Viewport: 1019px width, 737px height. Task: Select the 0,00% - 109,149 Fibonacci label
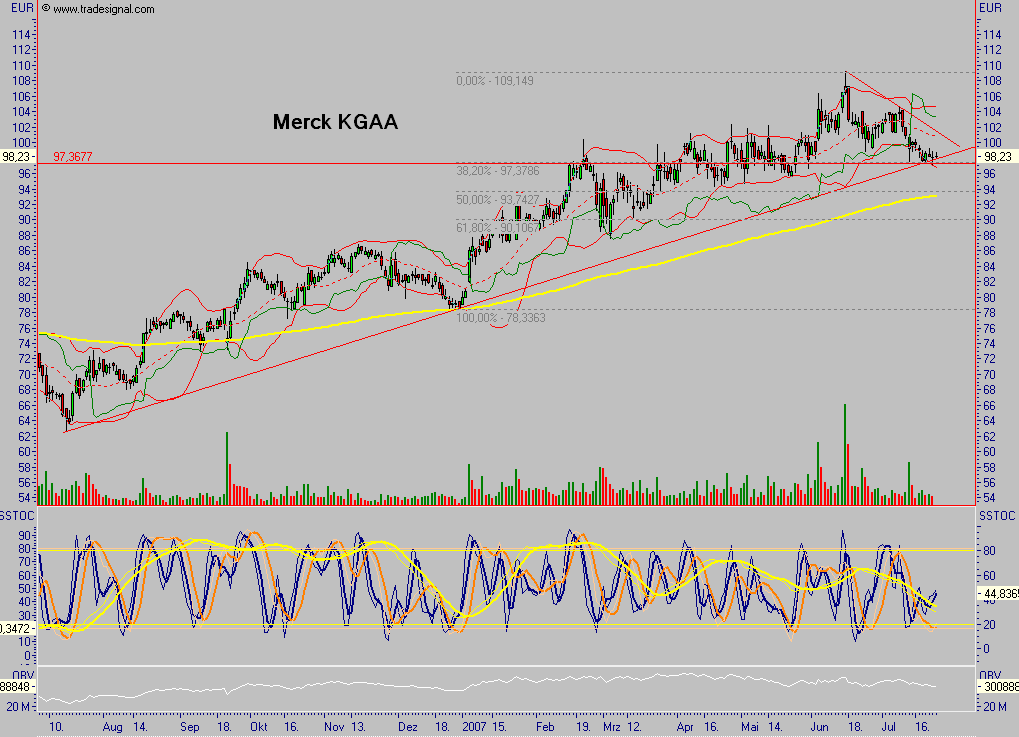495,80
